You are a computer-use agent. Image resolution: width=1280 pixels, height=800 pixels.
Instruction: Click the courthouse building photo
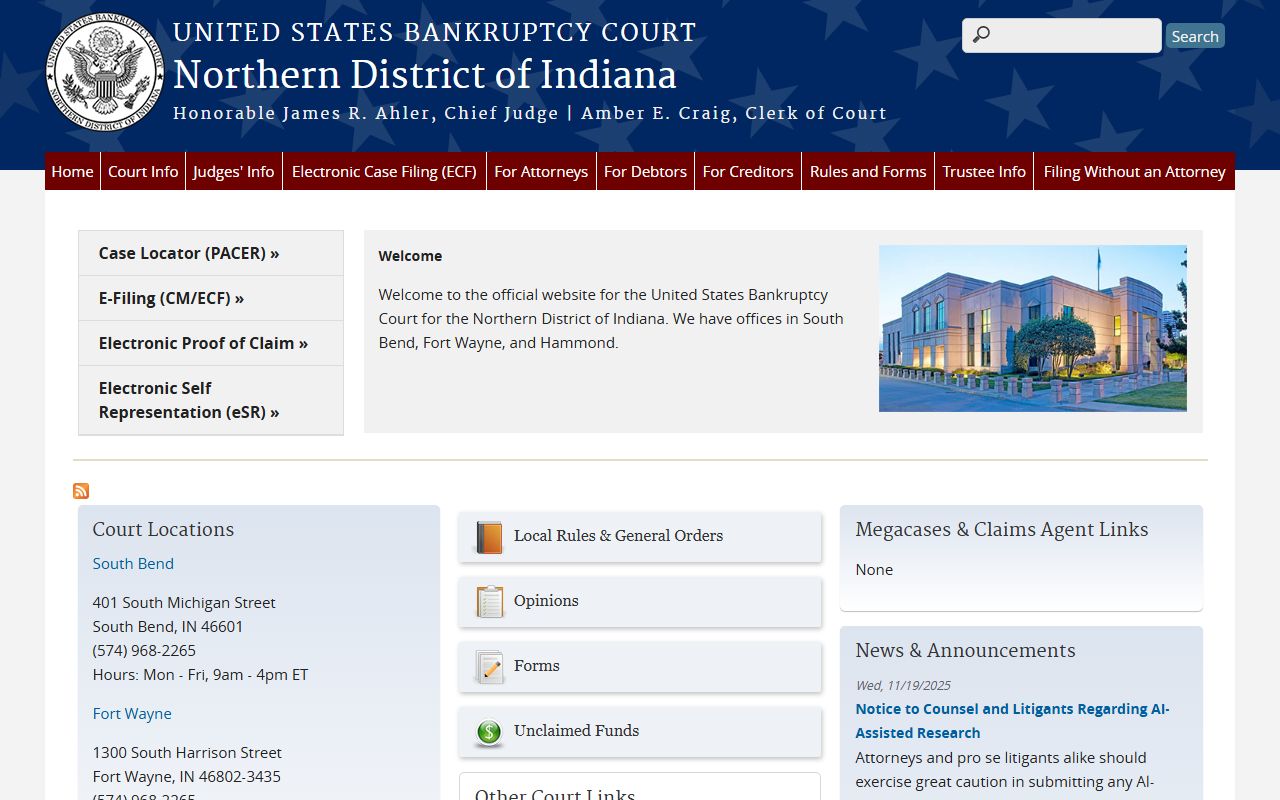1033,328
